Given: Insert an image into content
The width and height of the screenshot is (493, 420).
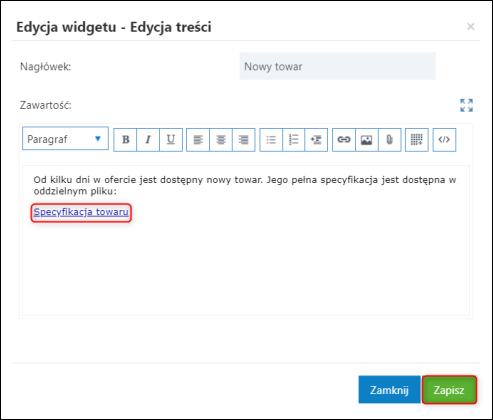Looking at the screenshot, I should 367,140.
